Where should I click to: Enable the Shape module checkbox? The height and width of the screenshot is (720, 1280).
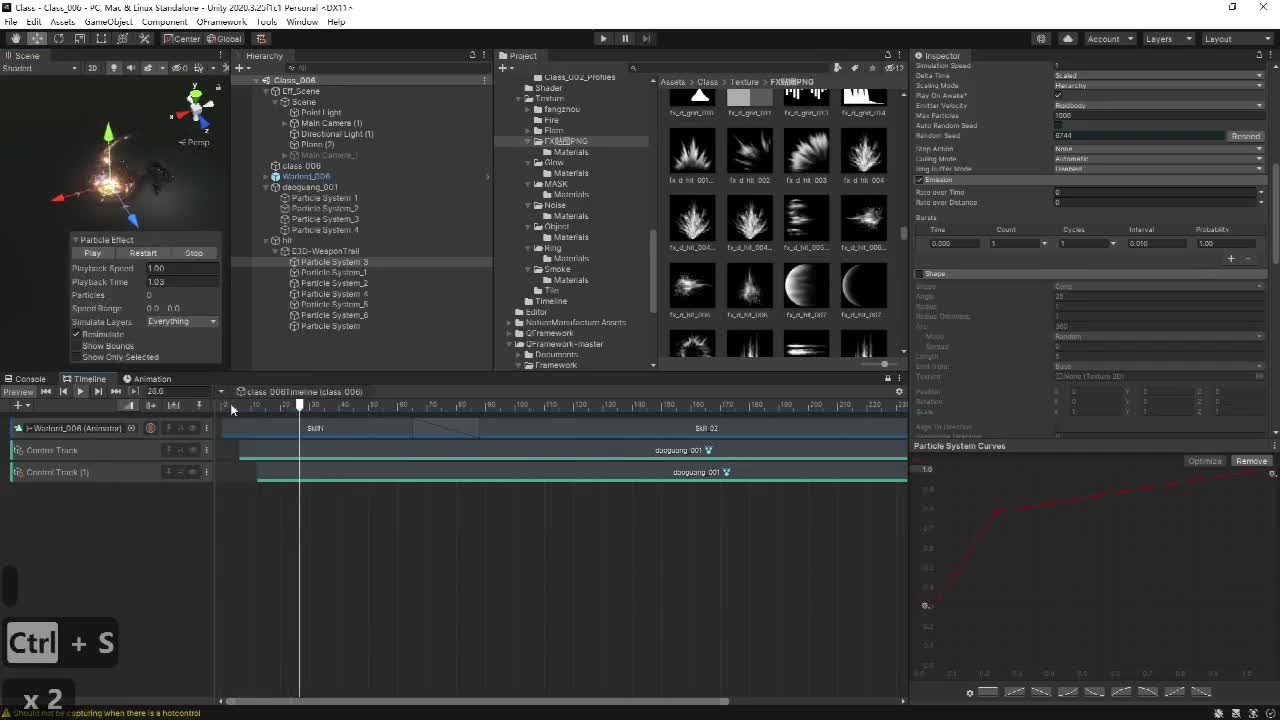tap(920, 274)
